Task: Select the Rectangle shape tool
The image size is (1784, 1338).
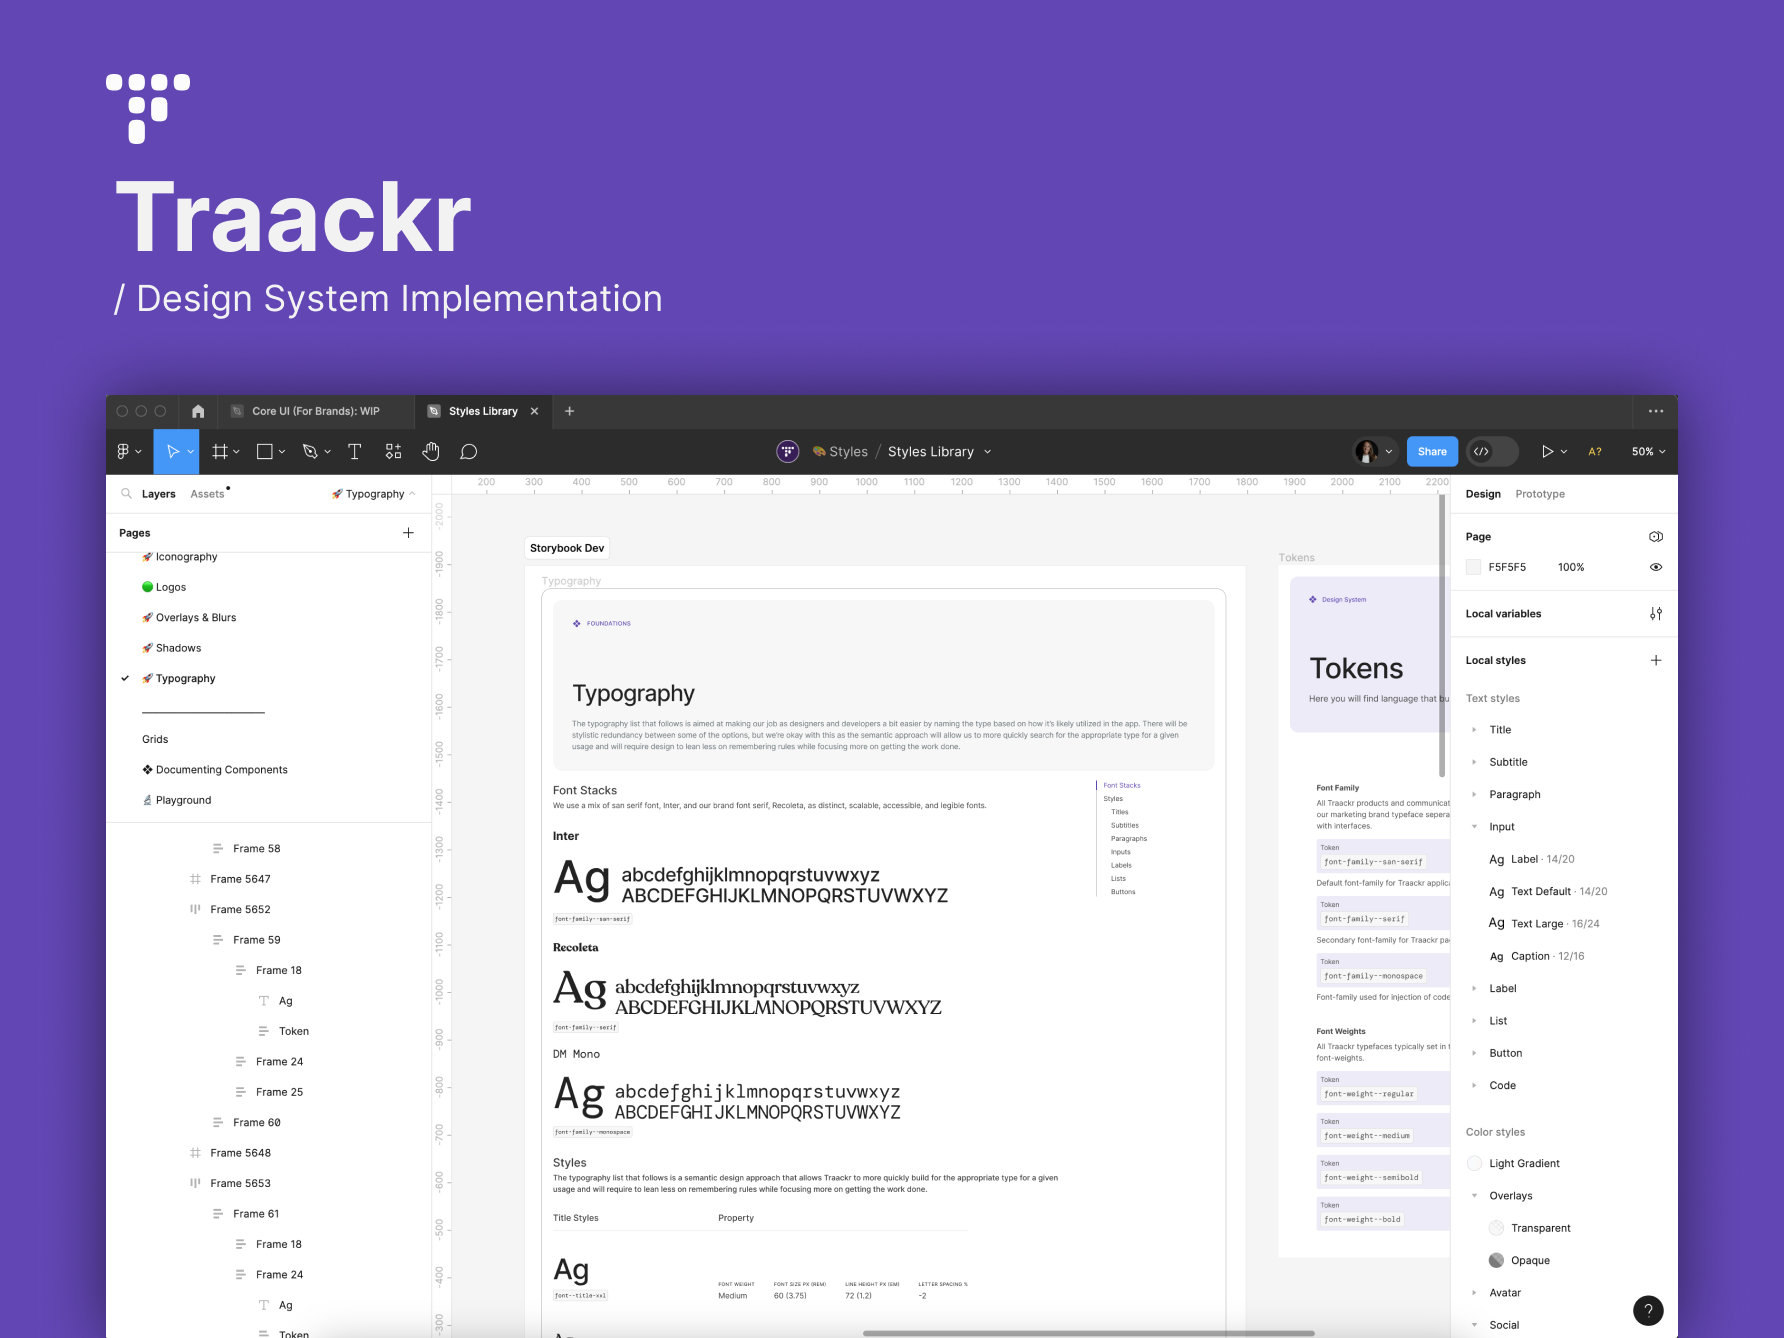Action: tap(265, 452)
